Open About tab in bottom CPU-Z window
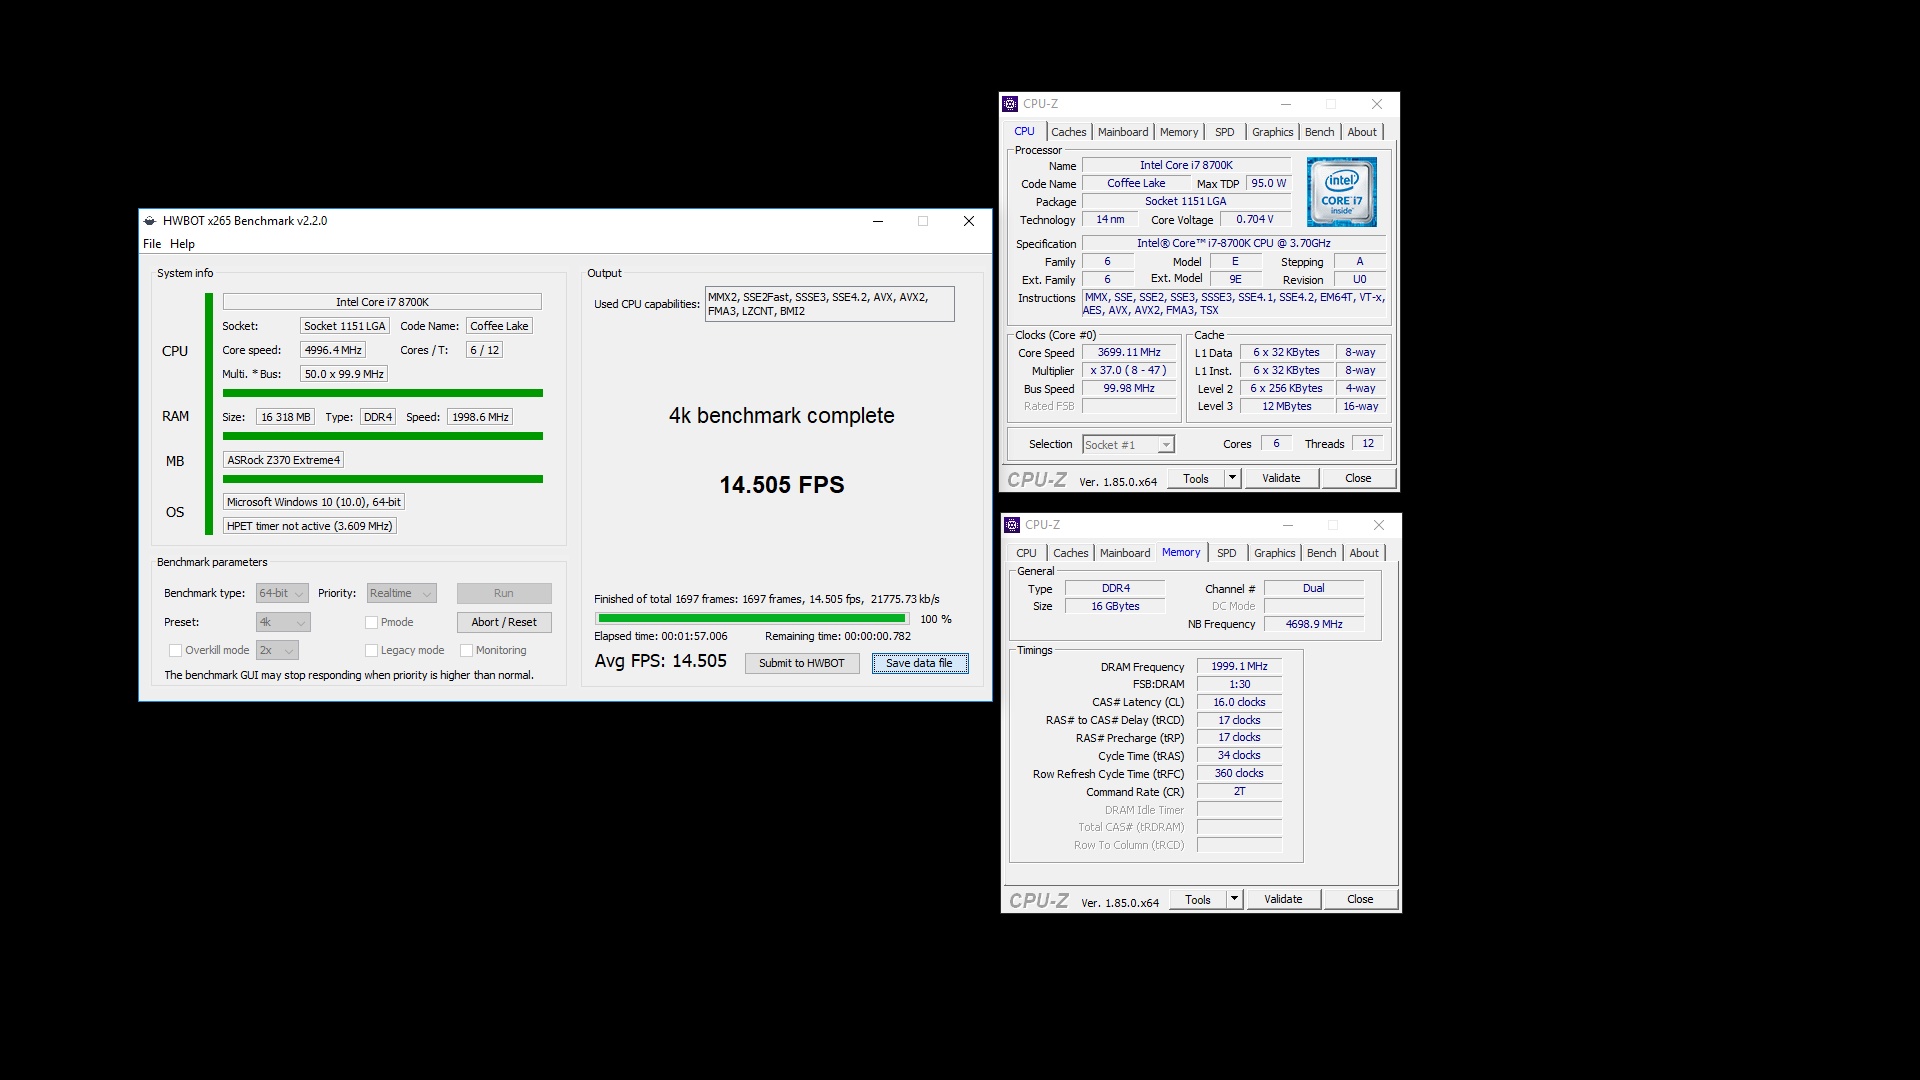The width and height of the screenshot is (1920, 1080). (x=1364, y=553)
